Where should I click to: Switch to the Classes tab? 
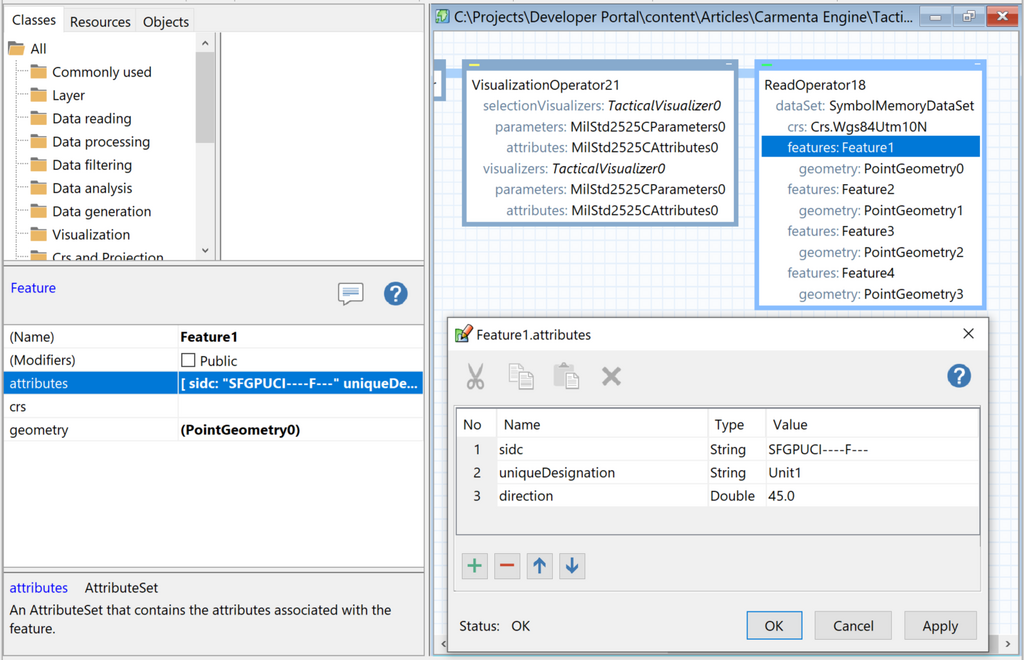(34, 20)
